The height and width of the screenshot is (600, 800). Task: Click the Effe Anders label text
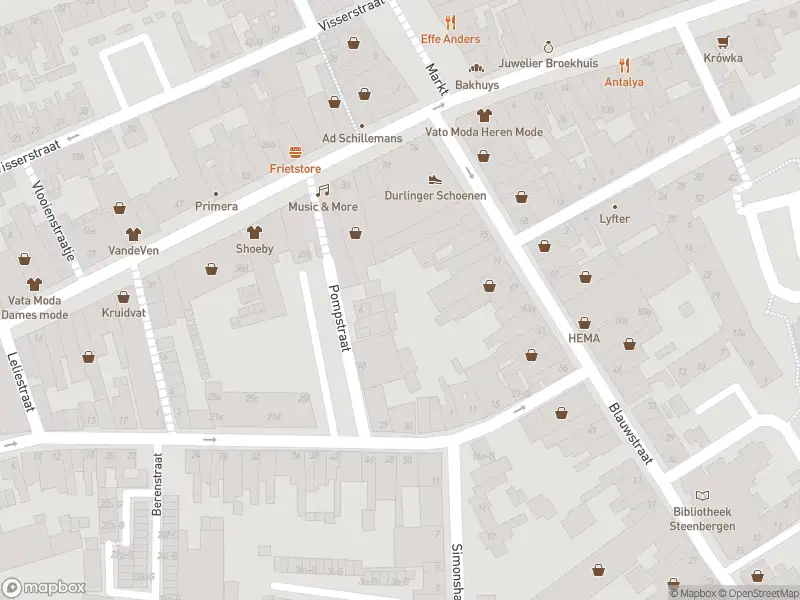pyautogui.click(x=451, y=39)
